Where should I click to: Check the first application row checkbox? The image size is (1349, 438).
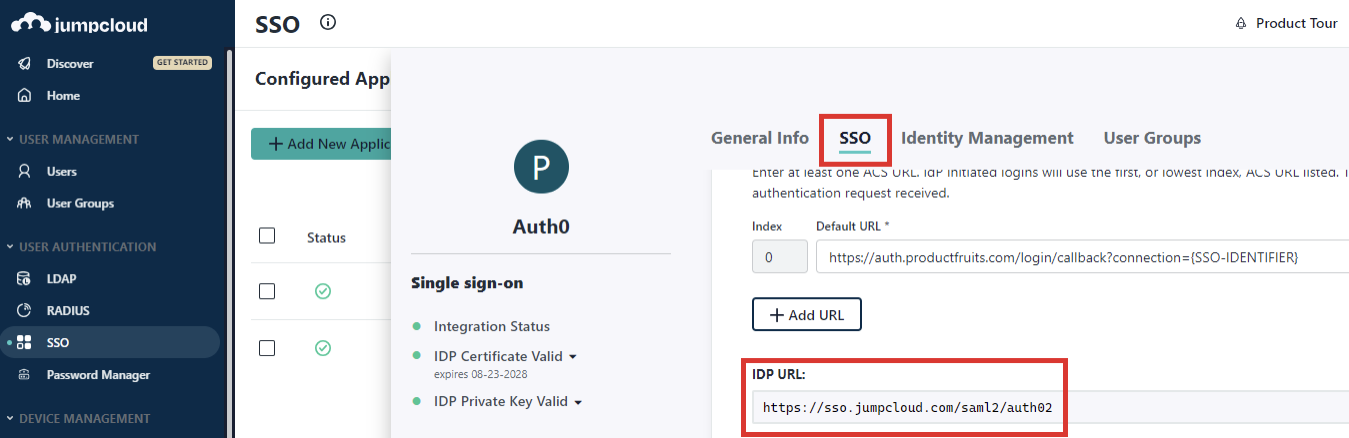[x=267, y=291]
